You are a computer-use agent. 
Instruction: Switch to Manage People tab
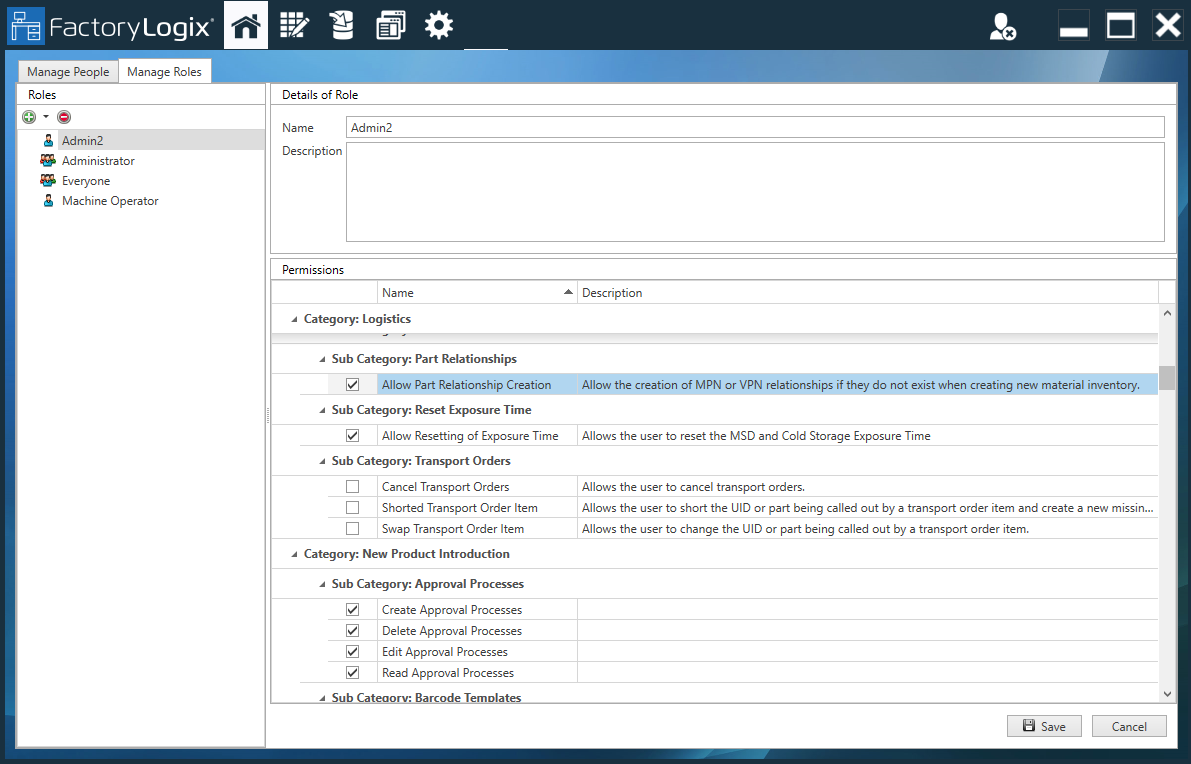tap(68, 71)
